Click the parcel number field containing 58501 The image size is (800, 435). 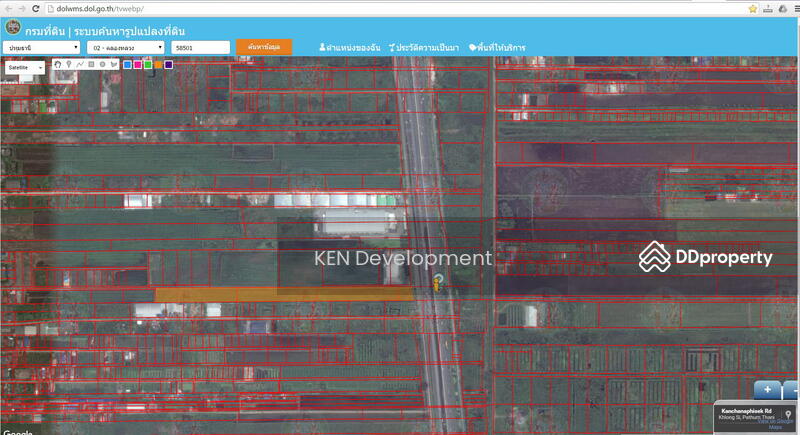(x=200, y=47)
